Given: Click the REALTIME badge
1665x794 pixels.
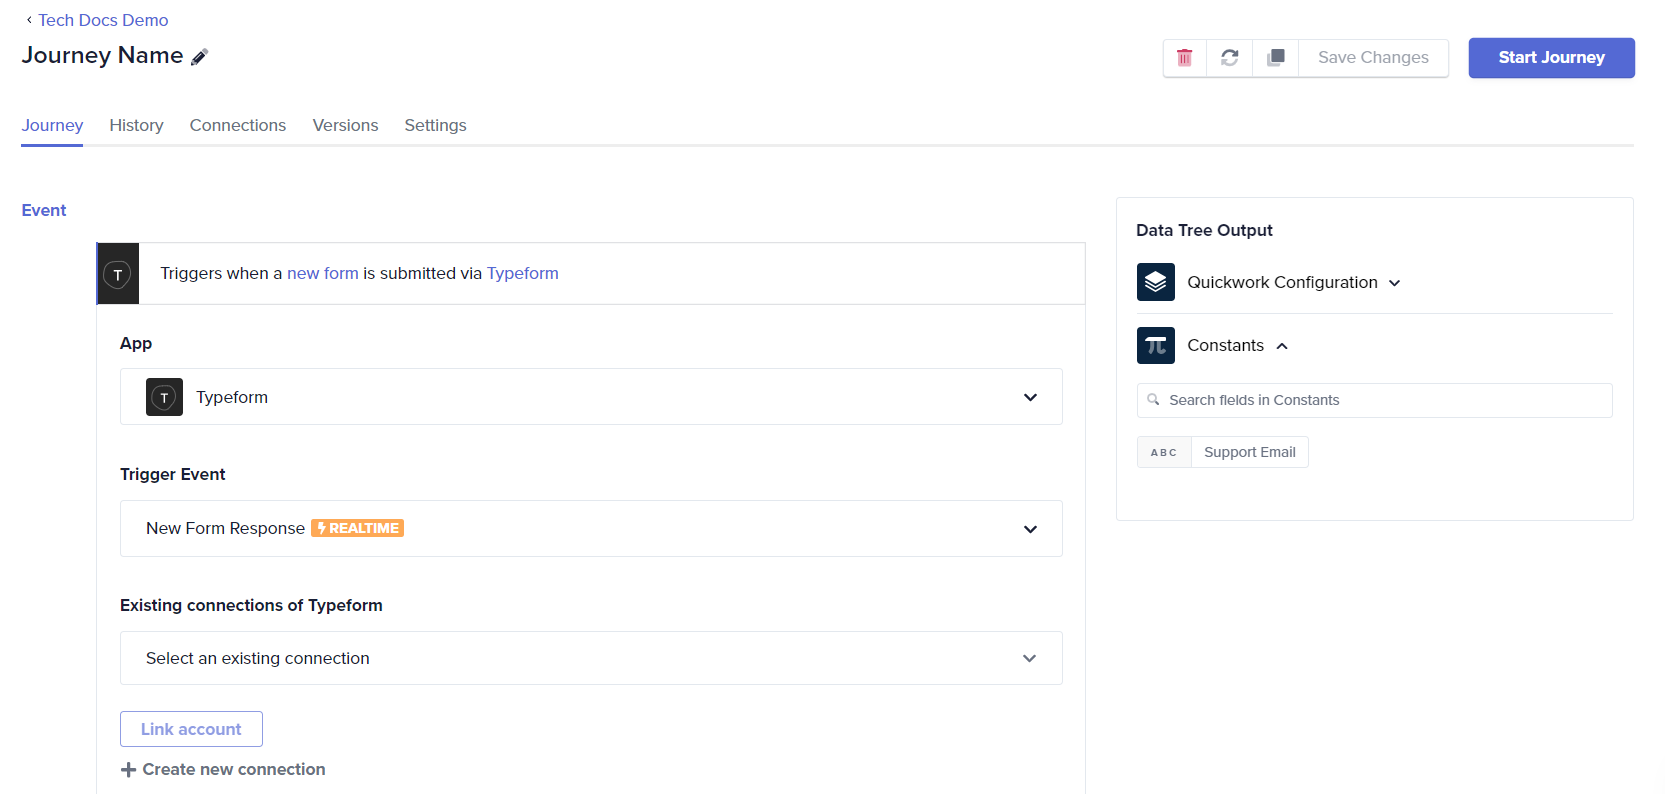Looking at the screenshot, I should pyautogui.click(x=357, y=528).
